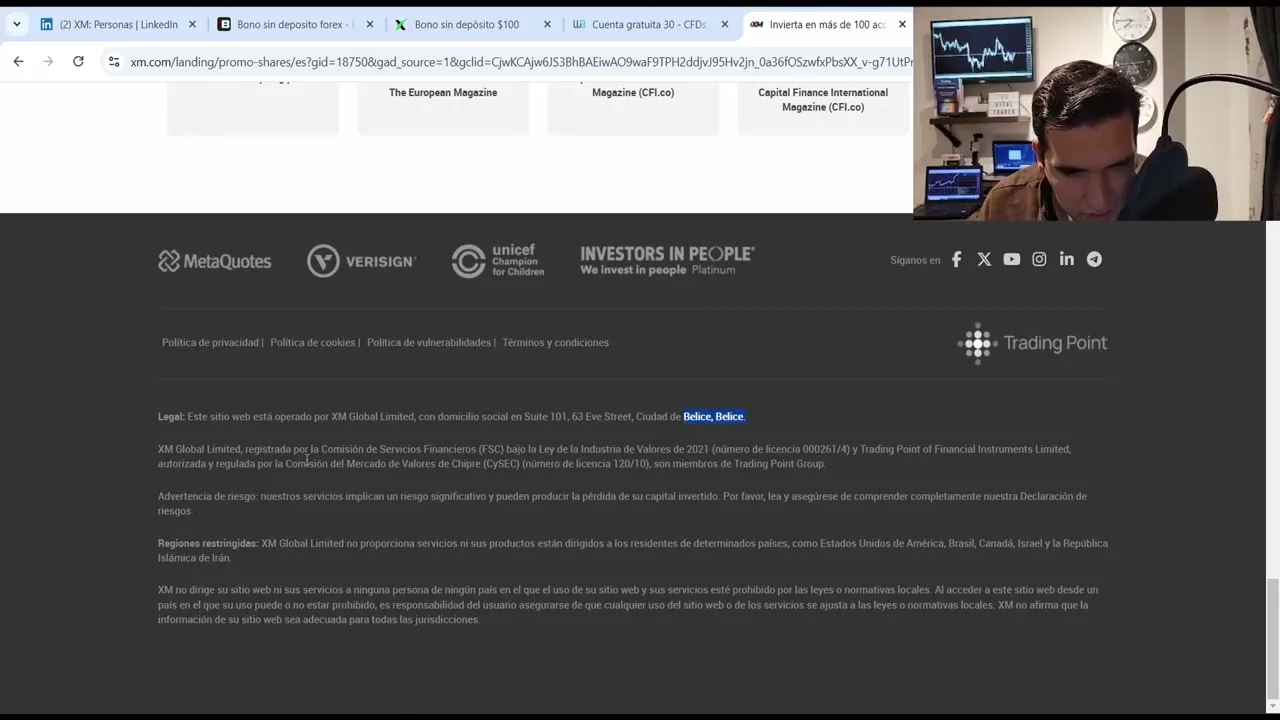Open Política de cookies link

[312, 342]
